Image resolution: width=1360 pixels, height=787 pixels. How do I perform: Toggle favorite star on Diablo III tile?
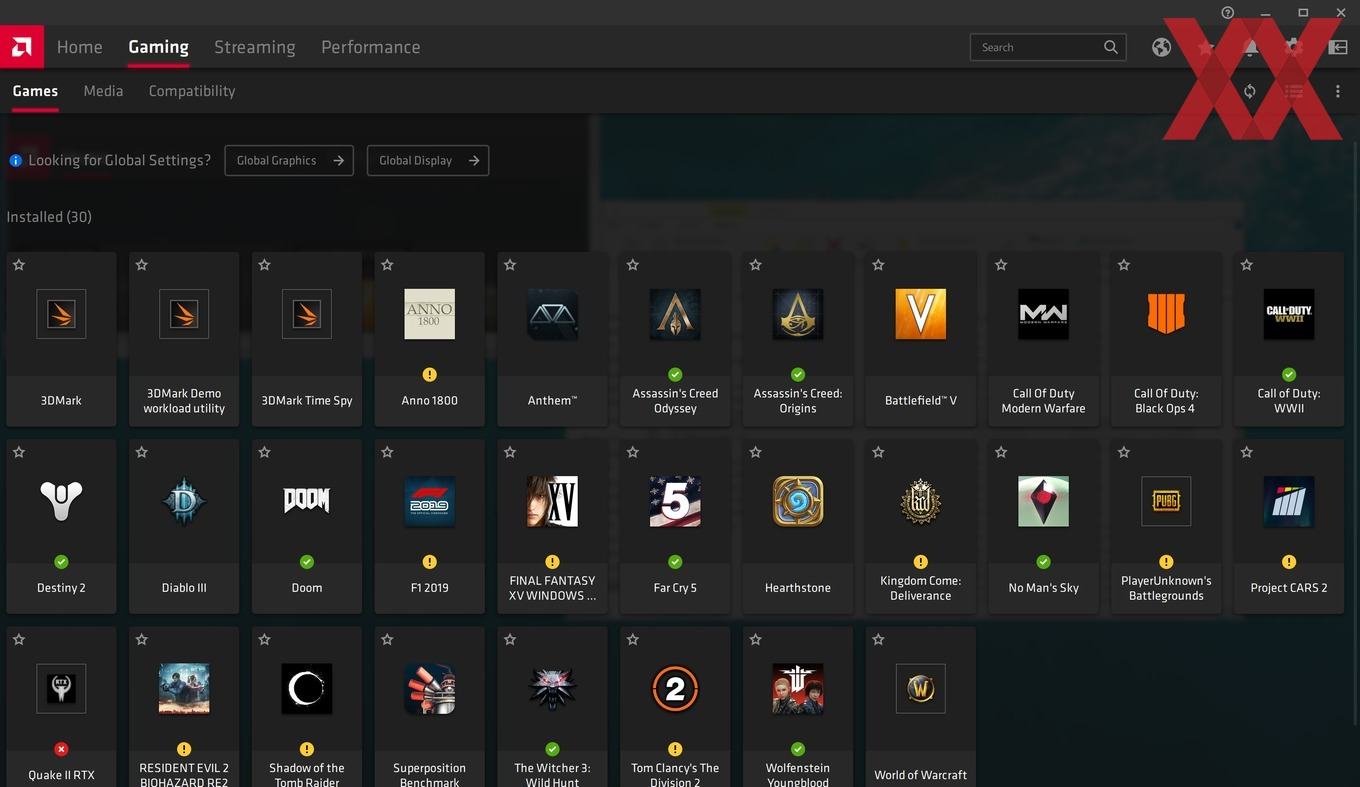pos(141,452)
